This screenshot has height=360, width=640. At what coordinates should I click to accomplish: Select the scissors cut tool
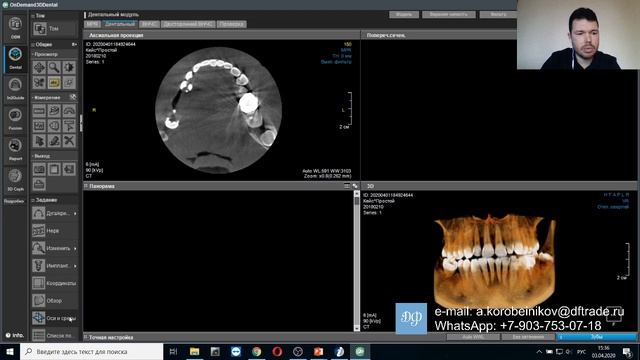coord(69,140)
